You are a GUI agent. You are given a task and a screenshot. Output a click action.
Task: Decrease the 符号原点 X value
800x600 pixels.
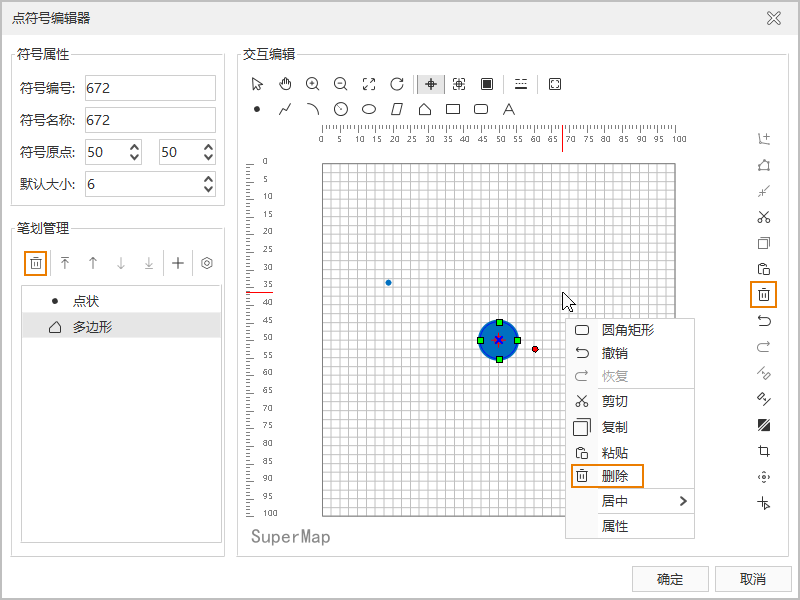point(134,157)
